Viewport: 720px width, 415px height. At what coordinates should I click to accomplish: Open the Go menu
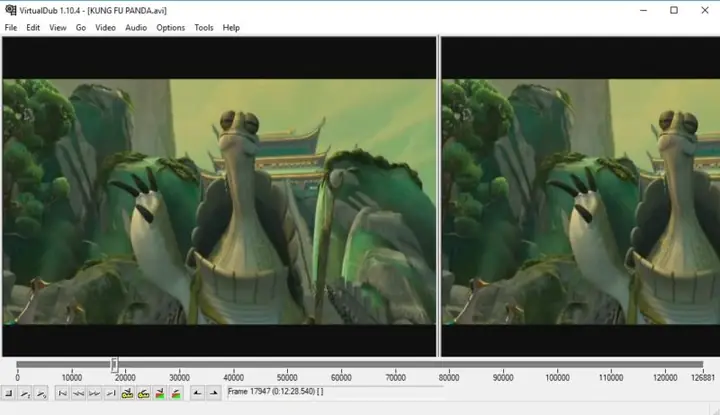81,28
